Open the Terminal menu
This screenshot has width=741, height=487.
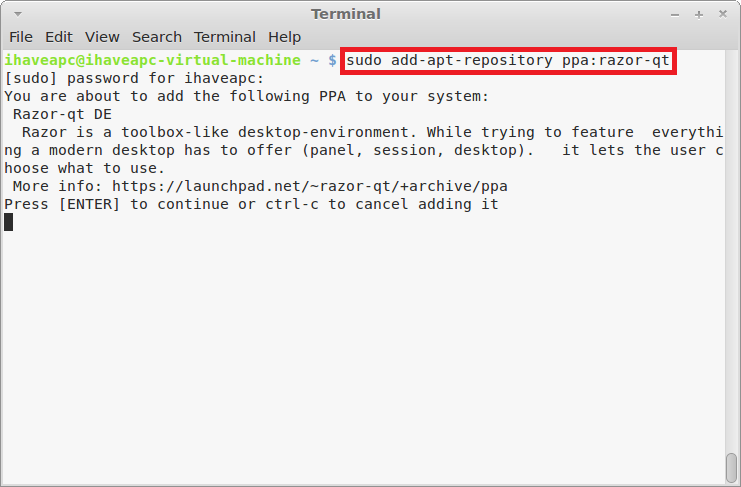pyautogui.click(x=225, y=37)
